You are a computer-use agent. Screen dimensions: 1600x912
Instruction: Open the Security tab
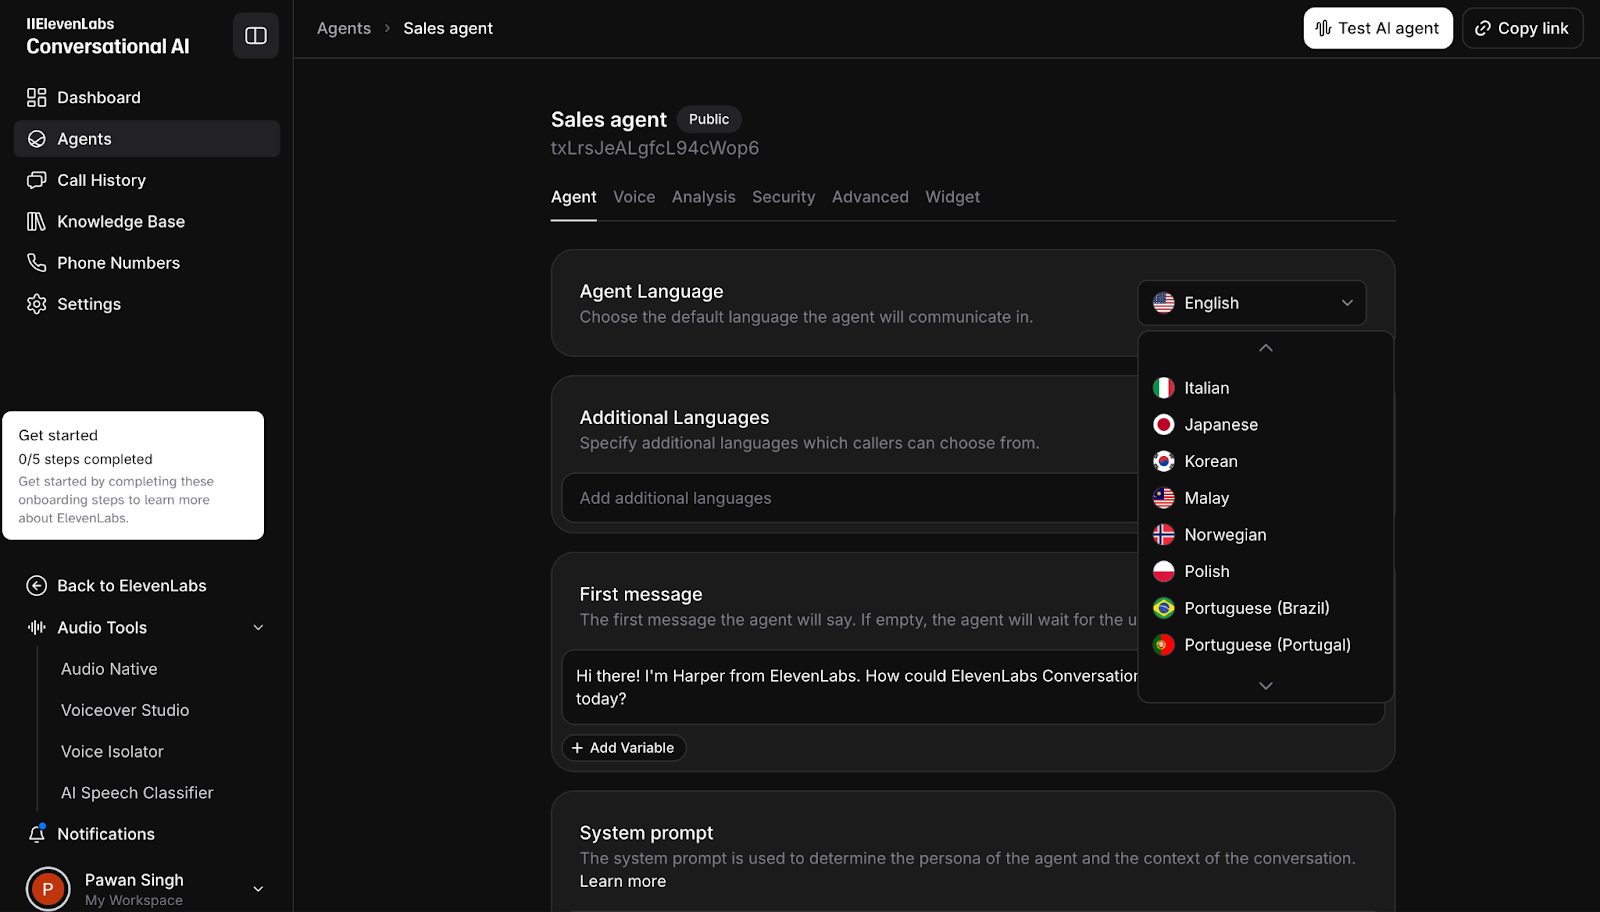784,197
